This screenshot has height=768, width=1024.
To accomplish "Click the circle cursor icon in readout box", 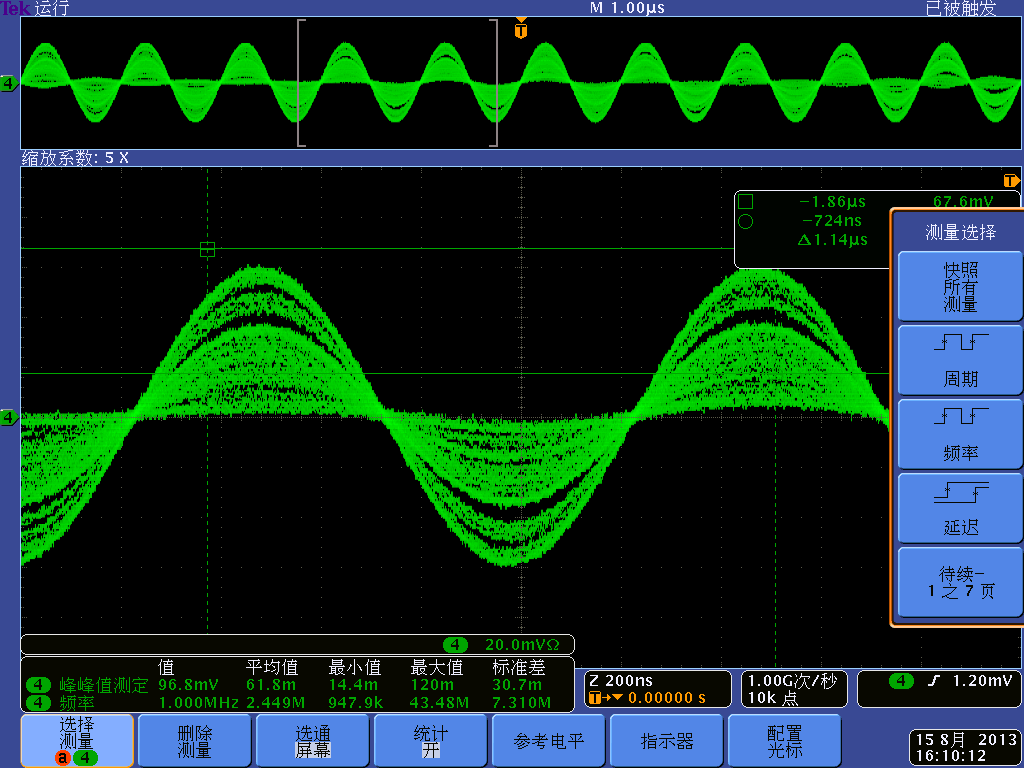I will [745, 221].
